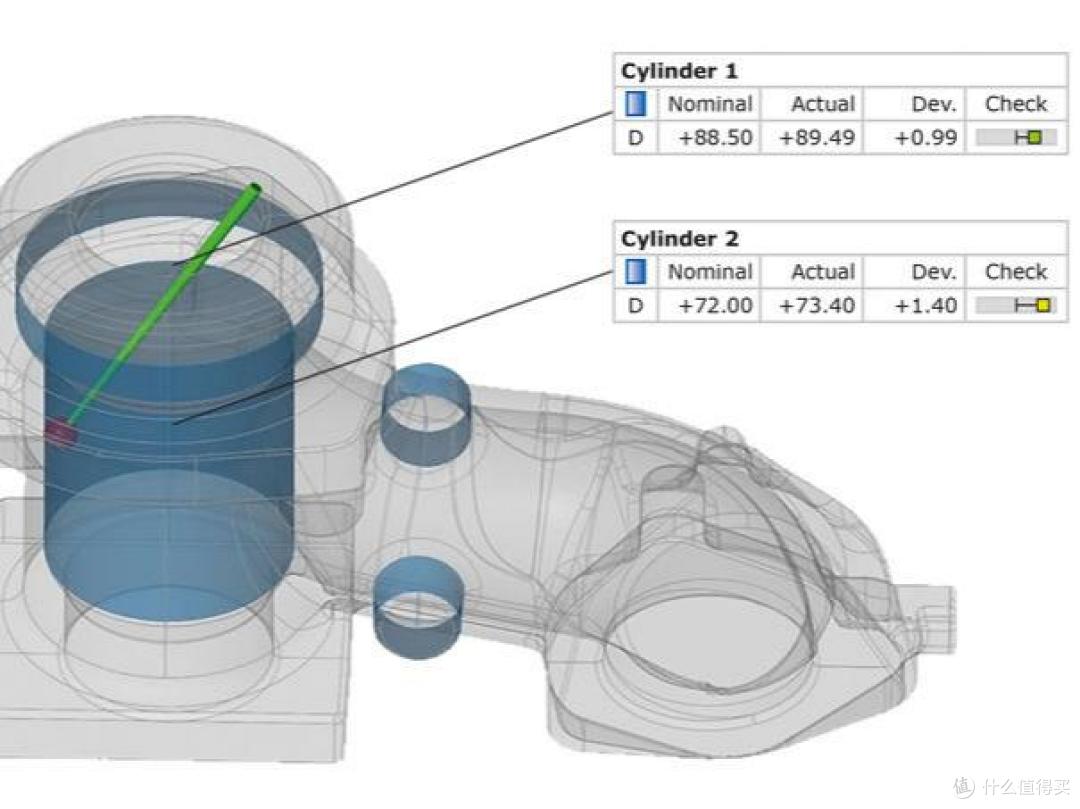Viewport: 1080px width, 809px height.
Task: Click Nominal header in Cylinder 2 table
Action: (709, 272)
